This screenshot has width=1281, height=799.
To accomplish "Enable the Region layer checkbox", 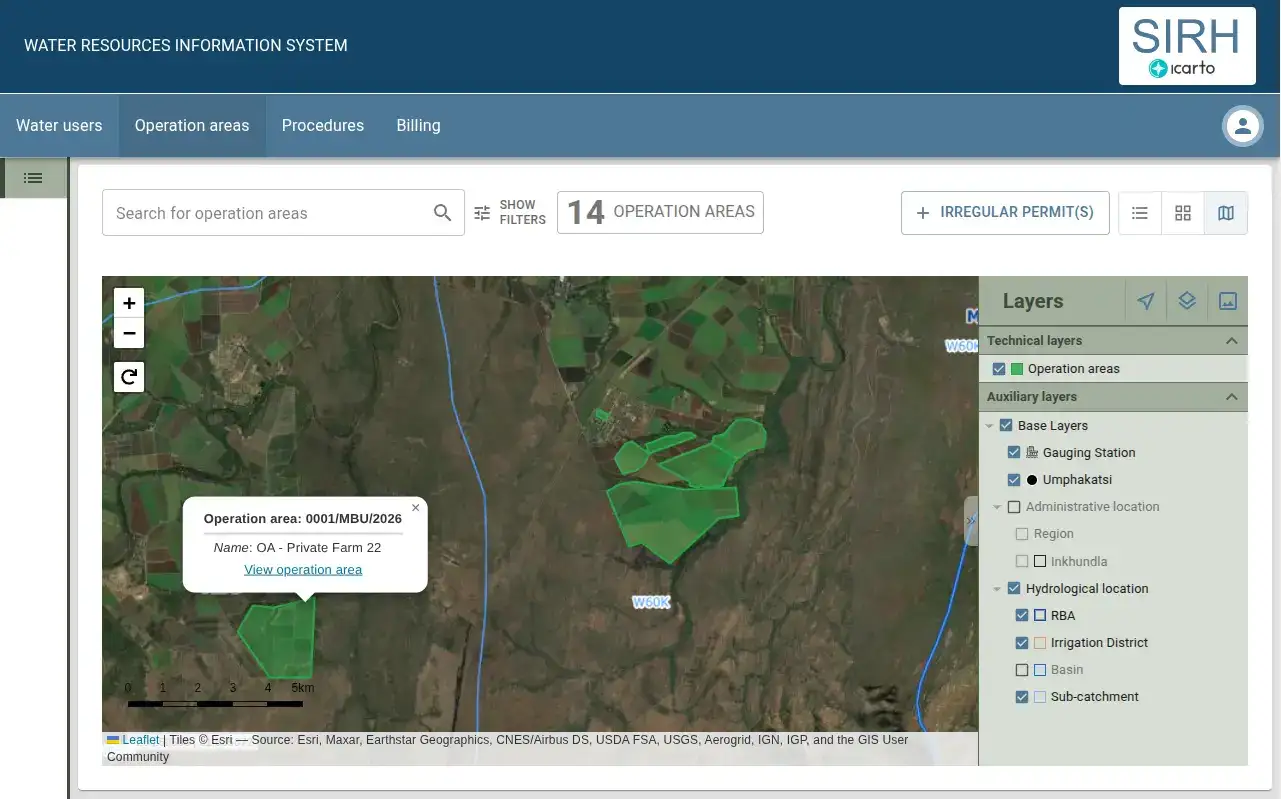I will point(1022,534).
